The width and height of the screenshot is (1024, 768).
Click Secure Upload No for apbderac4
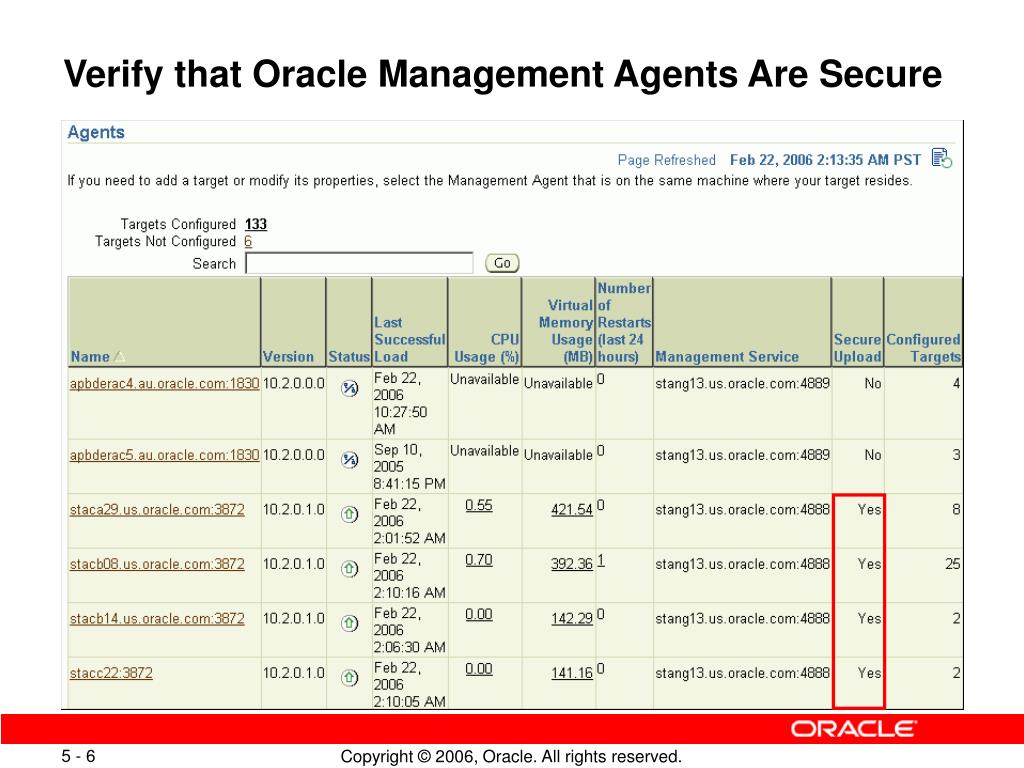coord(873,383)
